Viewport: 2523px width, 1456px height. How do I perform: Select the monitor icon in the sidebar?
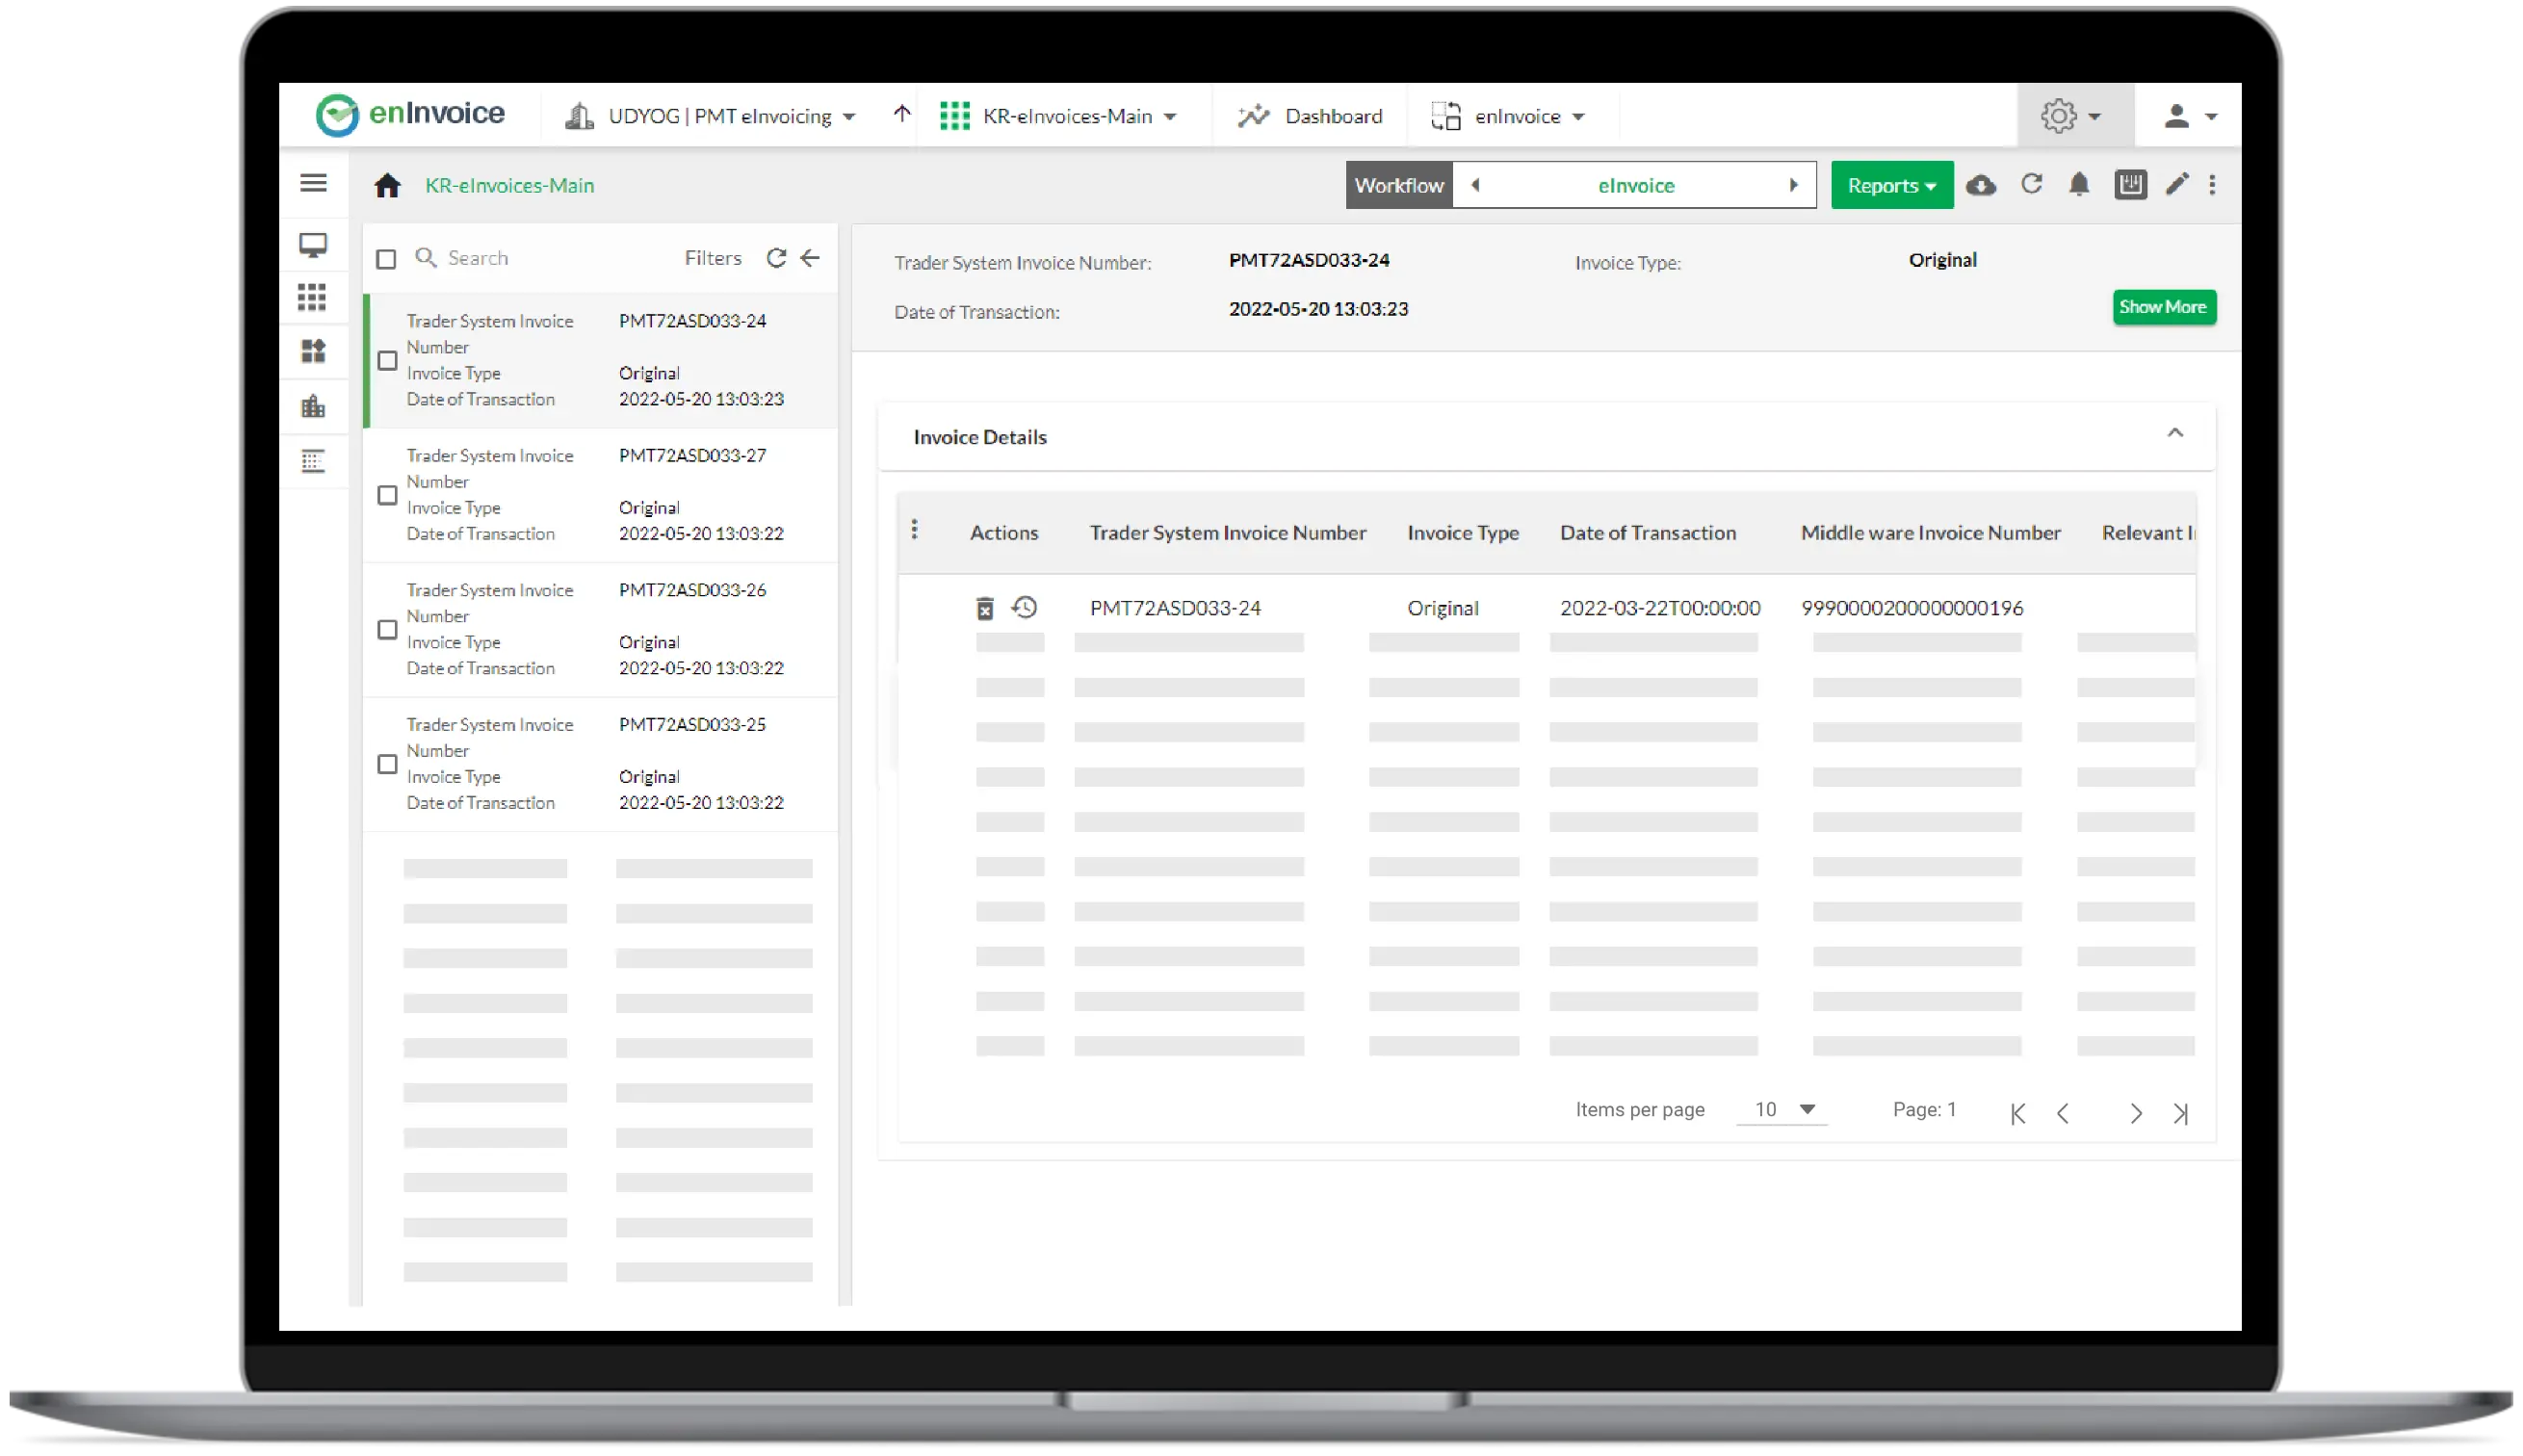point(313,244)
